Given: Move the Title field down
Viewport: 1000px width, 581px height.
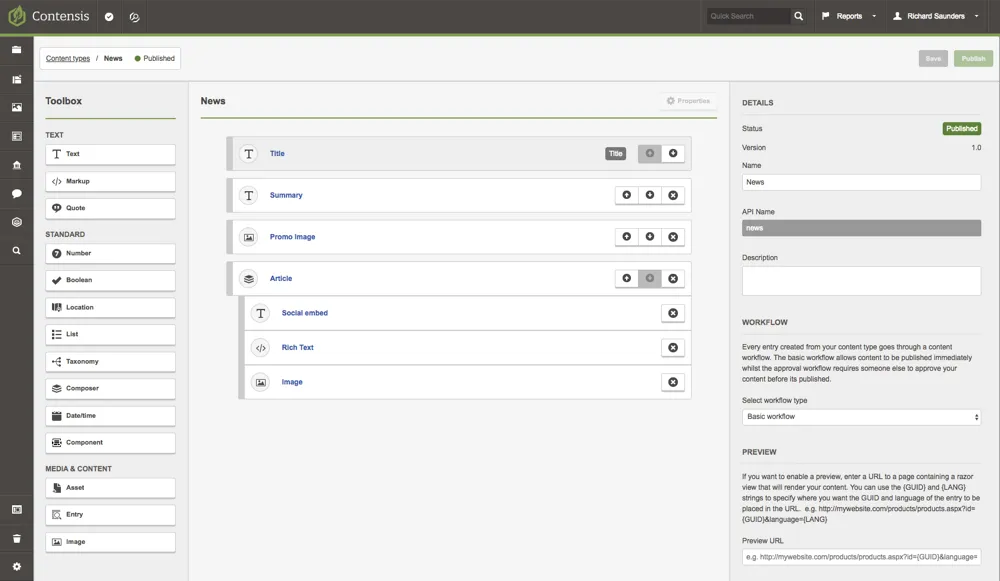Looking at the screenshot, I should 673,153.
